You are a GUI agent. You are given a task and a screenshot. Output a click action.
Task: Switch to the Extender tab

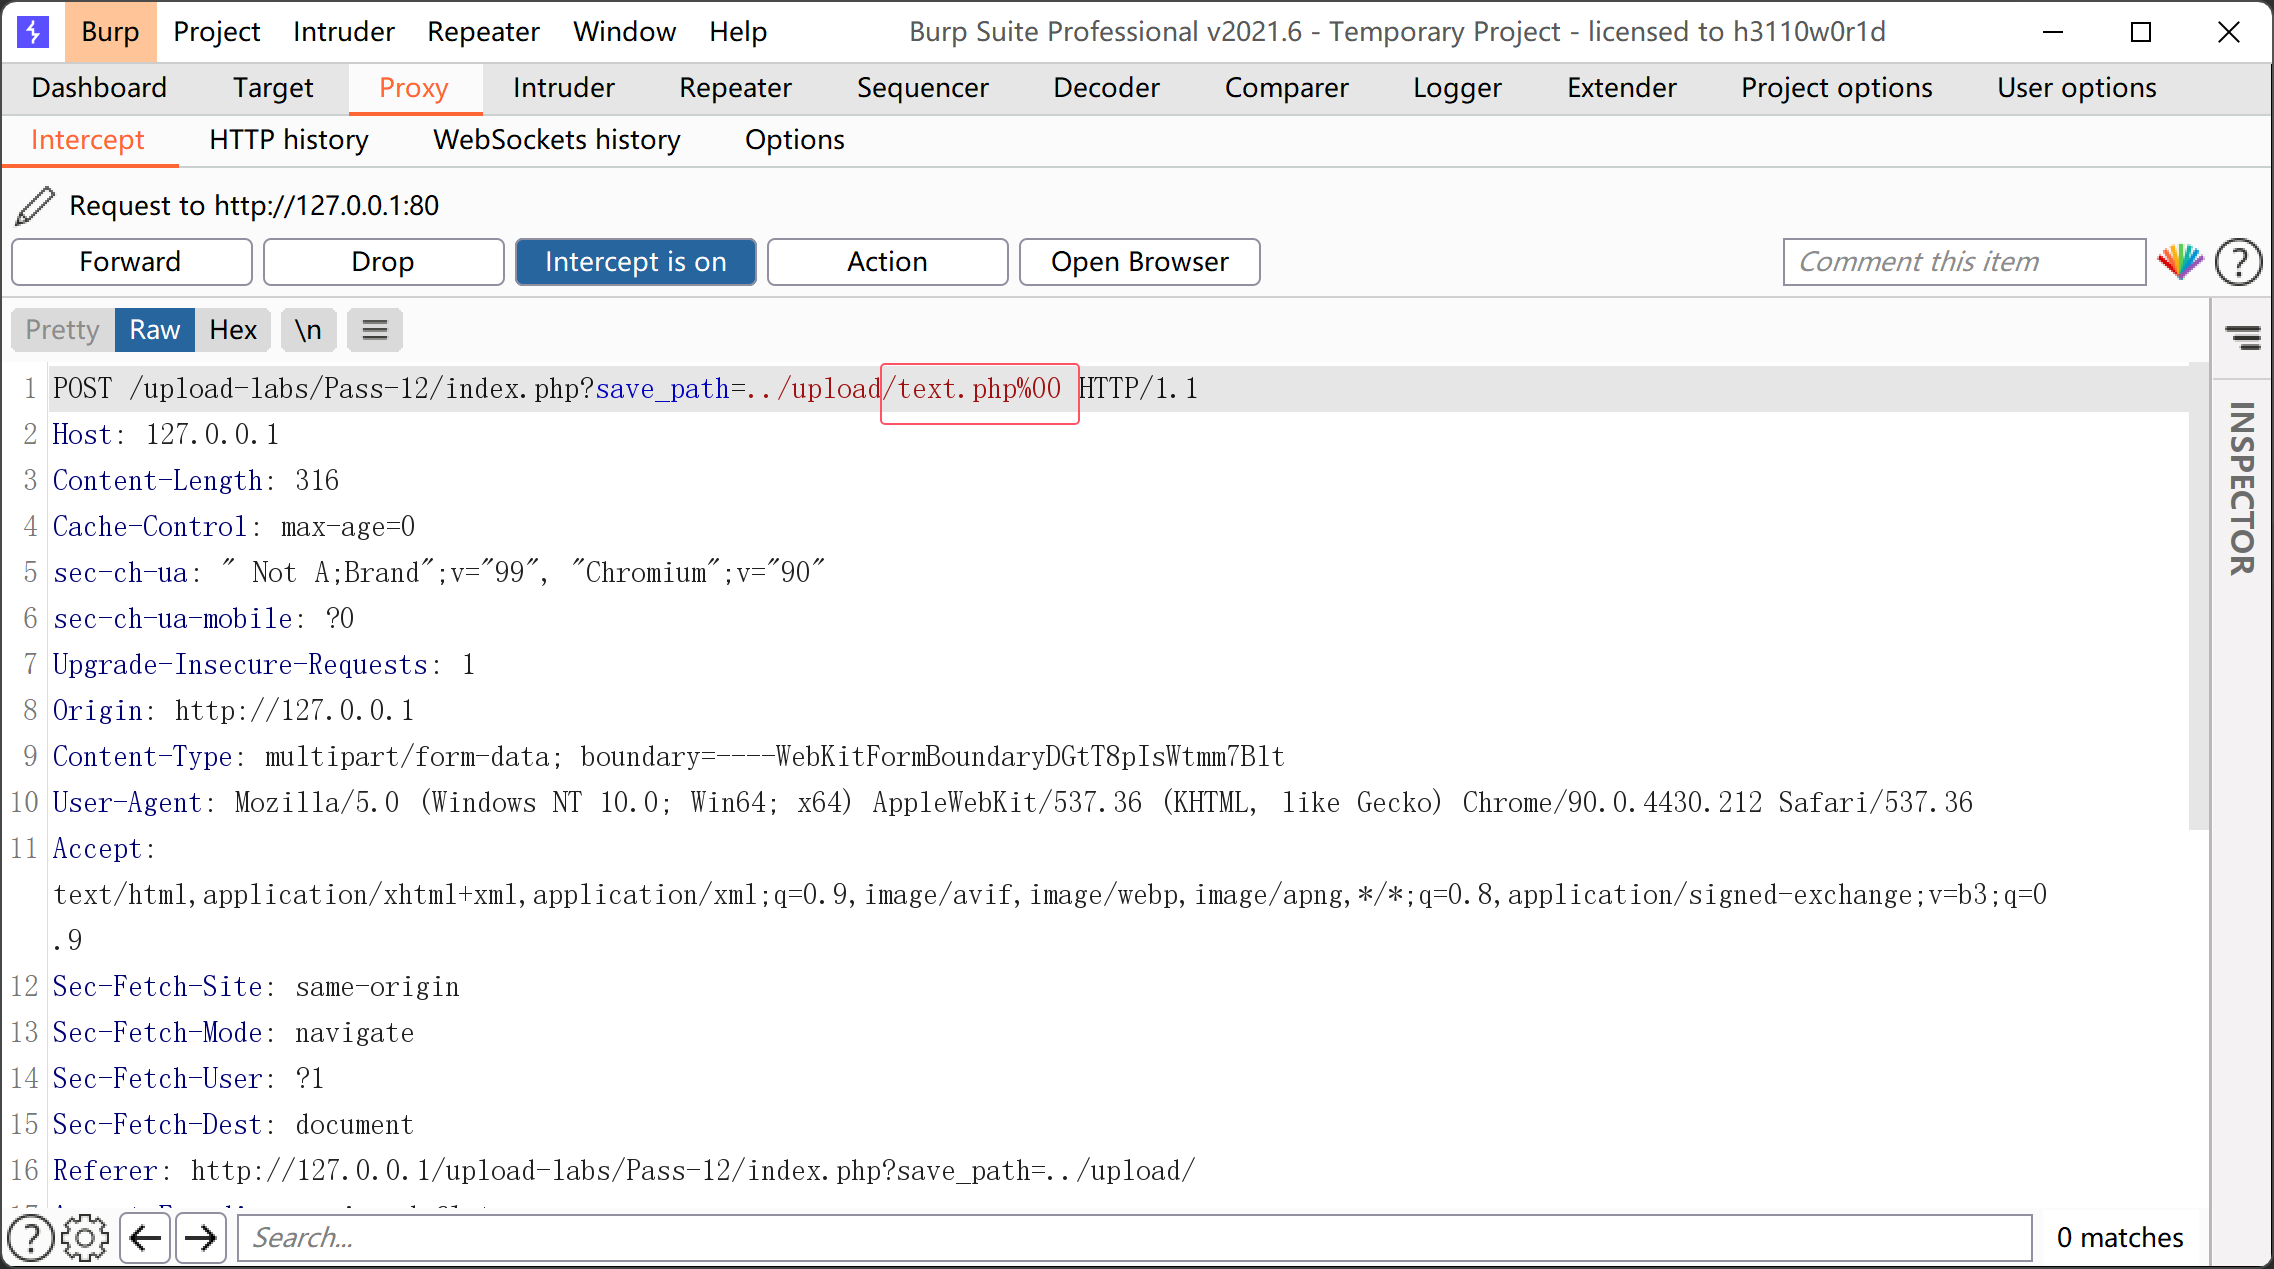click(x=1621, y=88)
